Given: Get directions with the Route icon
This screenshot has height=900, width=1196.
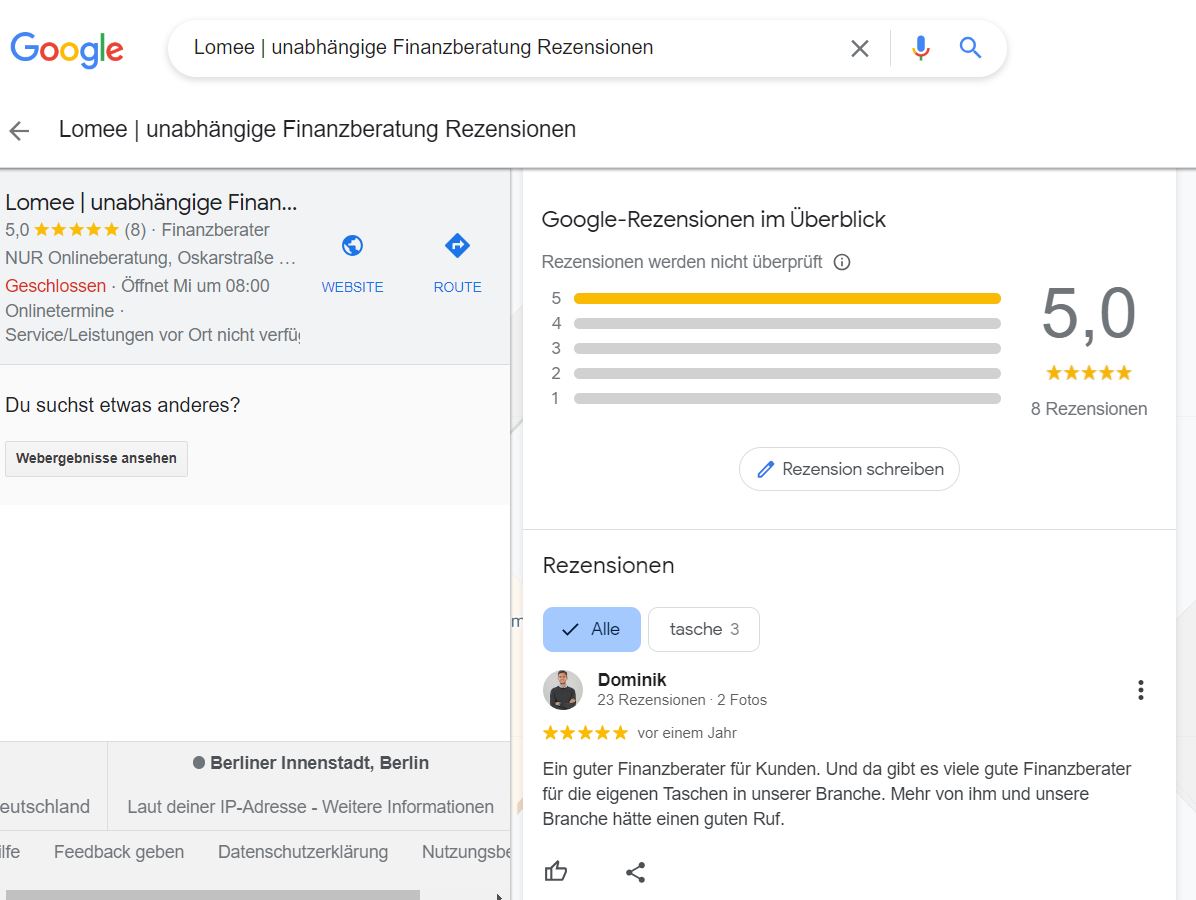Looking at the screenshot, I should (457, 246).
